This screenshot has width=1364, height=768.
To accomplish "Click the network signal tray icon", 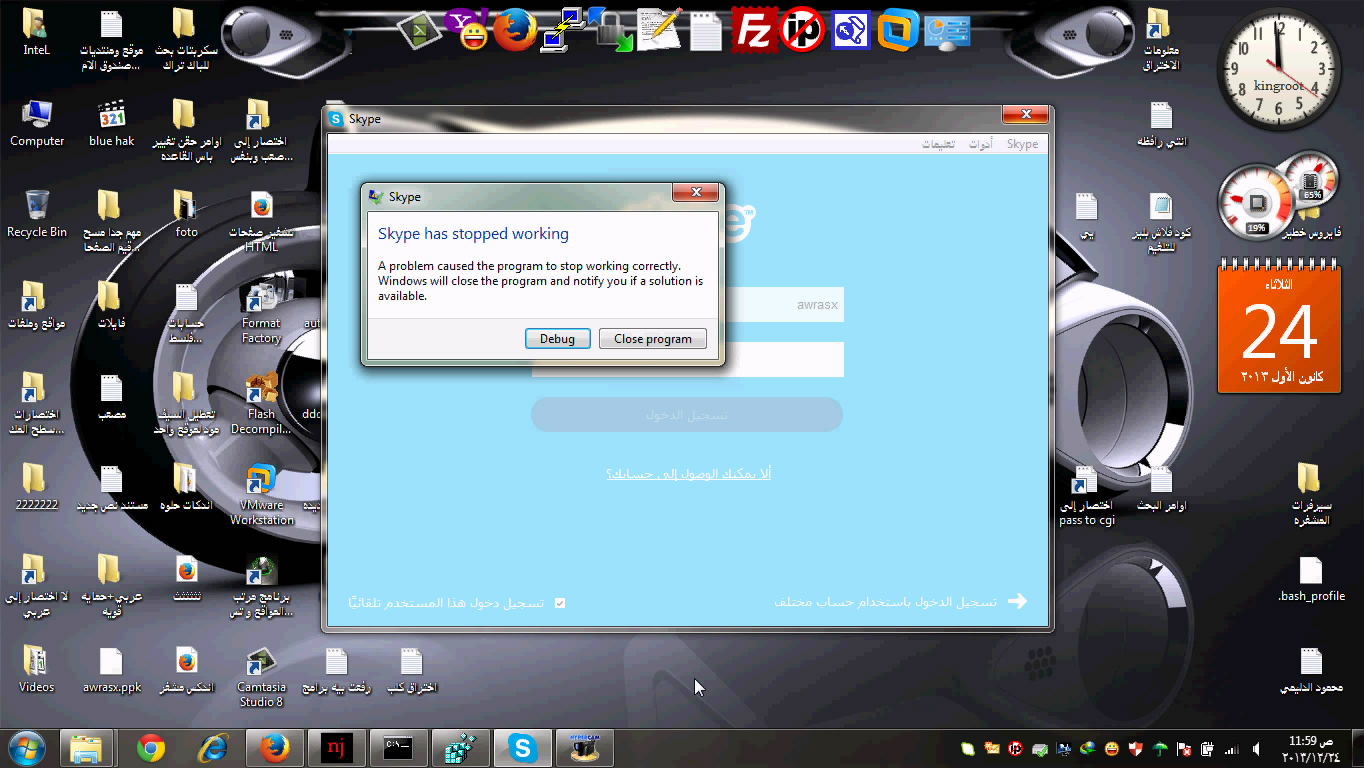I will pos(1231,749).
